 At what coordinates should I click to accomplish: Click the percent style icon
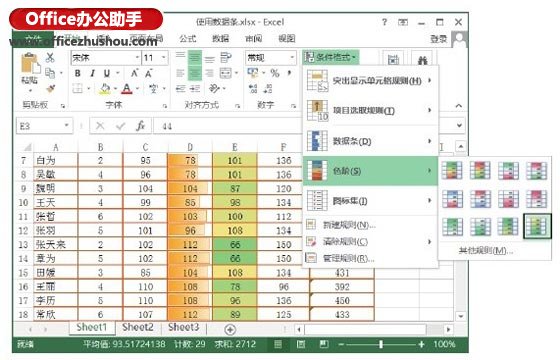[274, 73]
